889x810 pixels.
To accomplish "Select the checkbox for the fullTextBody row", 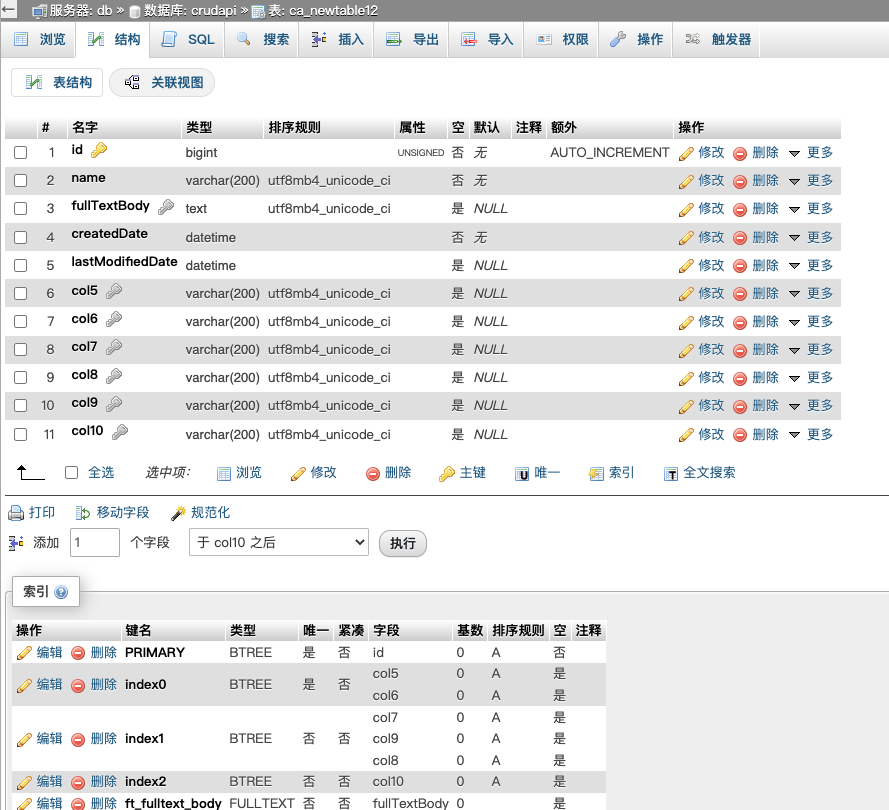I will [x=20, y=208].
